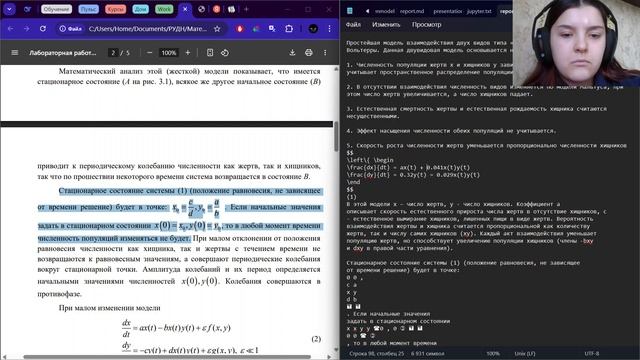
Task: Click the \frac{dx}{dt} line in Notepad
Action: (408, 167)
